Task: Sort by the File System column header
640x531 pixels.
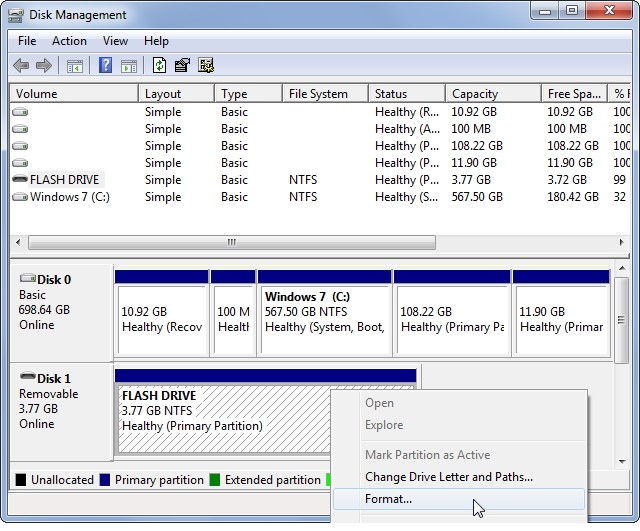Action: (x=325, y=94)
